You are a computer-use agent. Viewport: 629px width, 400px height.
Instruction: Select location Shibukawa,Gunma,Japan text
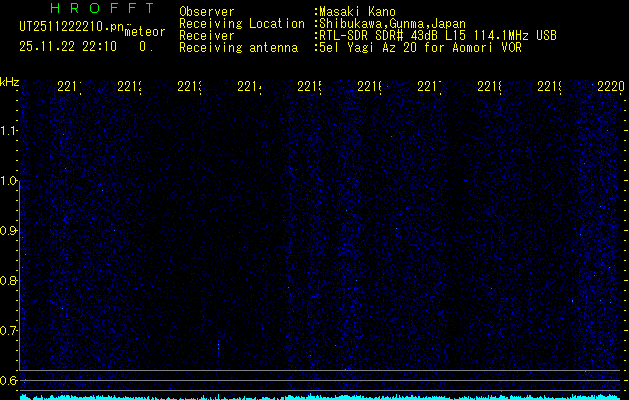[x=392, y=24]
